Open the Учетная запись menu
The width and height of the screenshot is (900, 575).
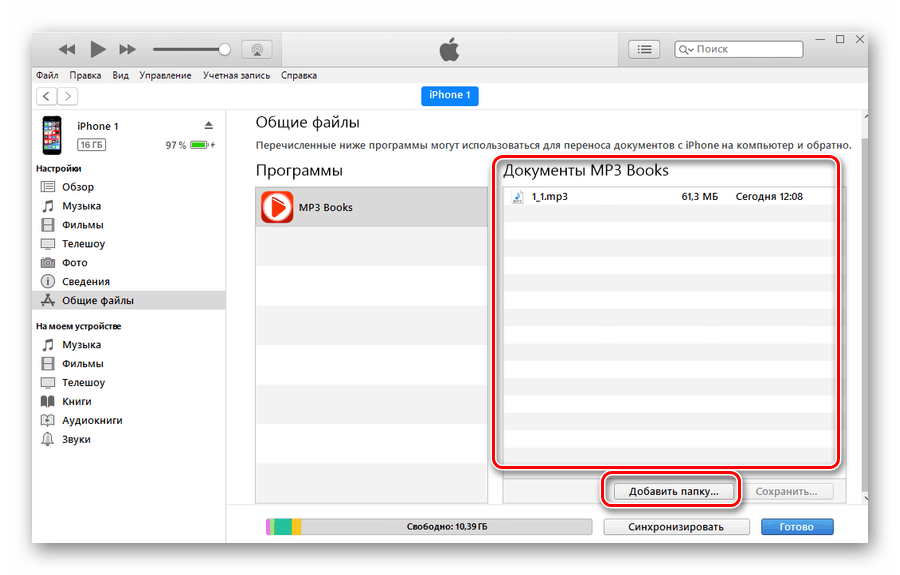click(236, 75)
